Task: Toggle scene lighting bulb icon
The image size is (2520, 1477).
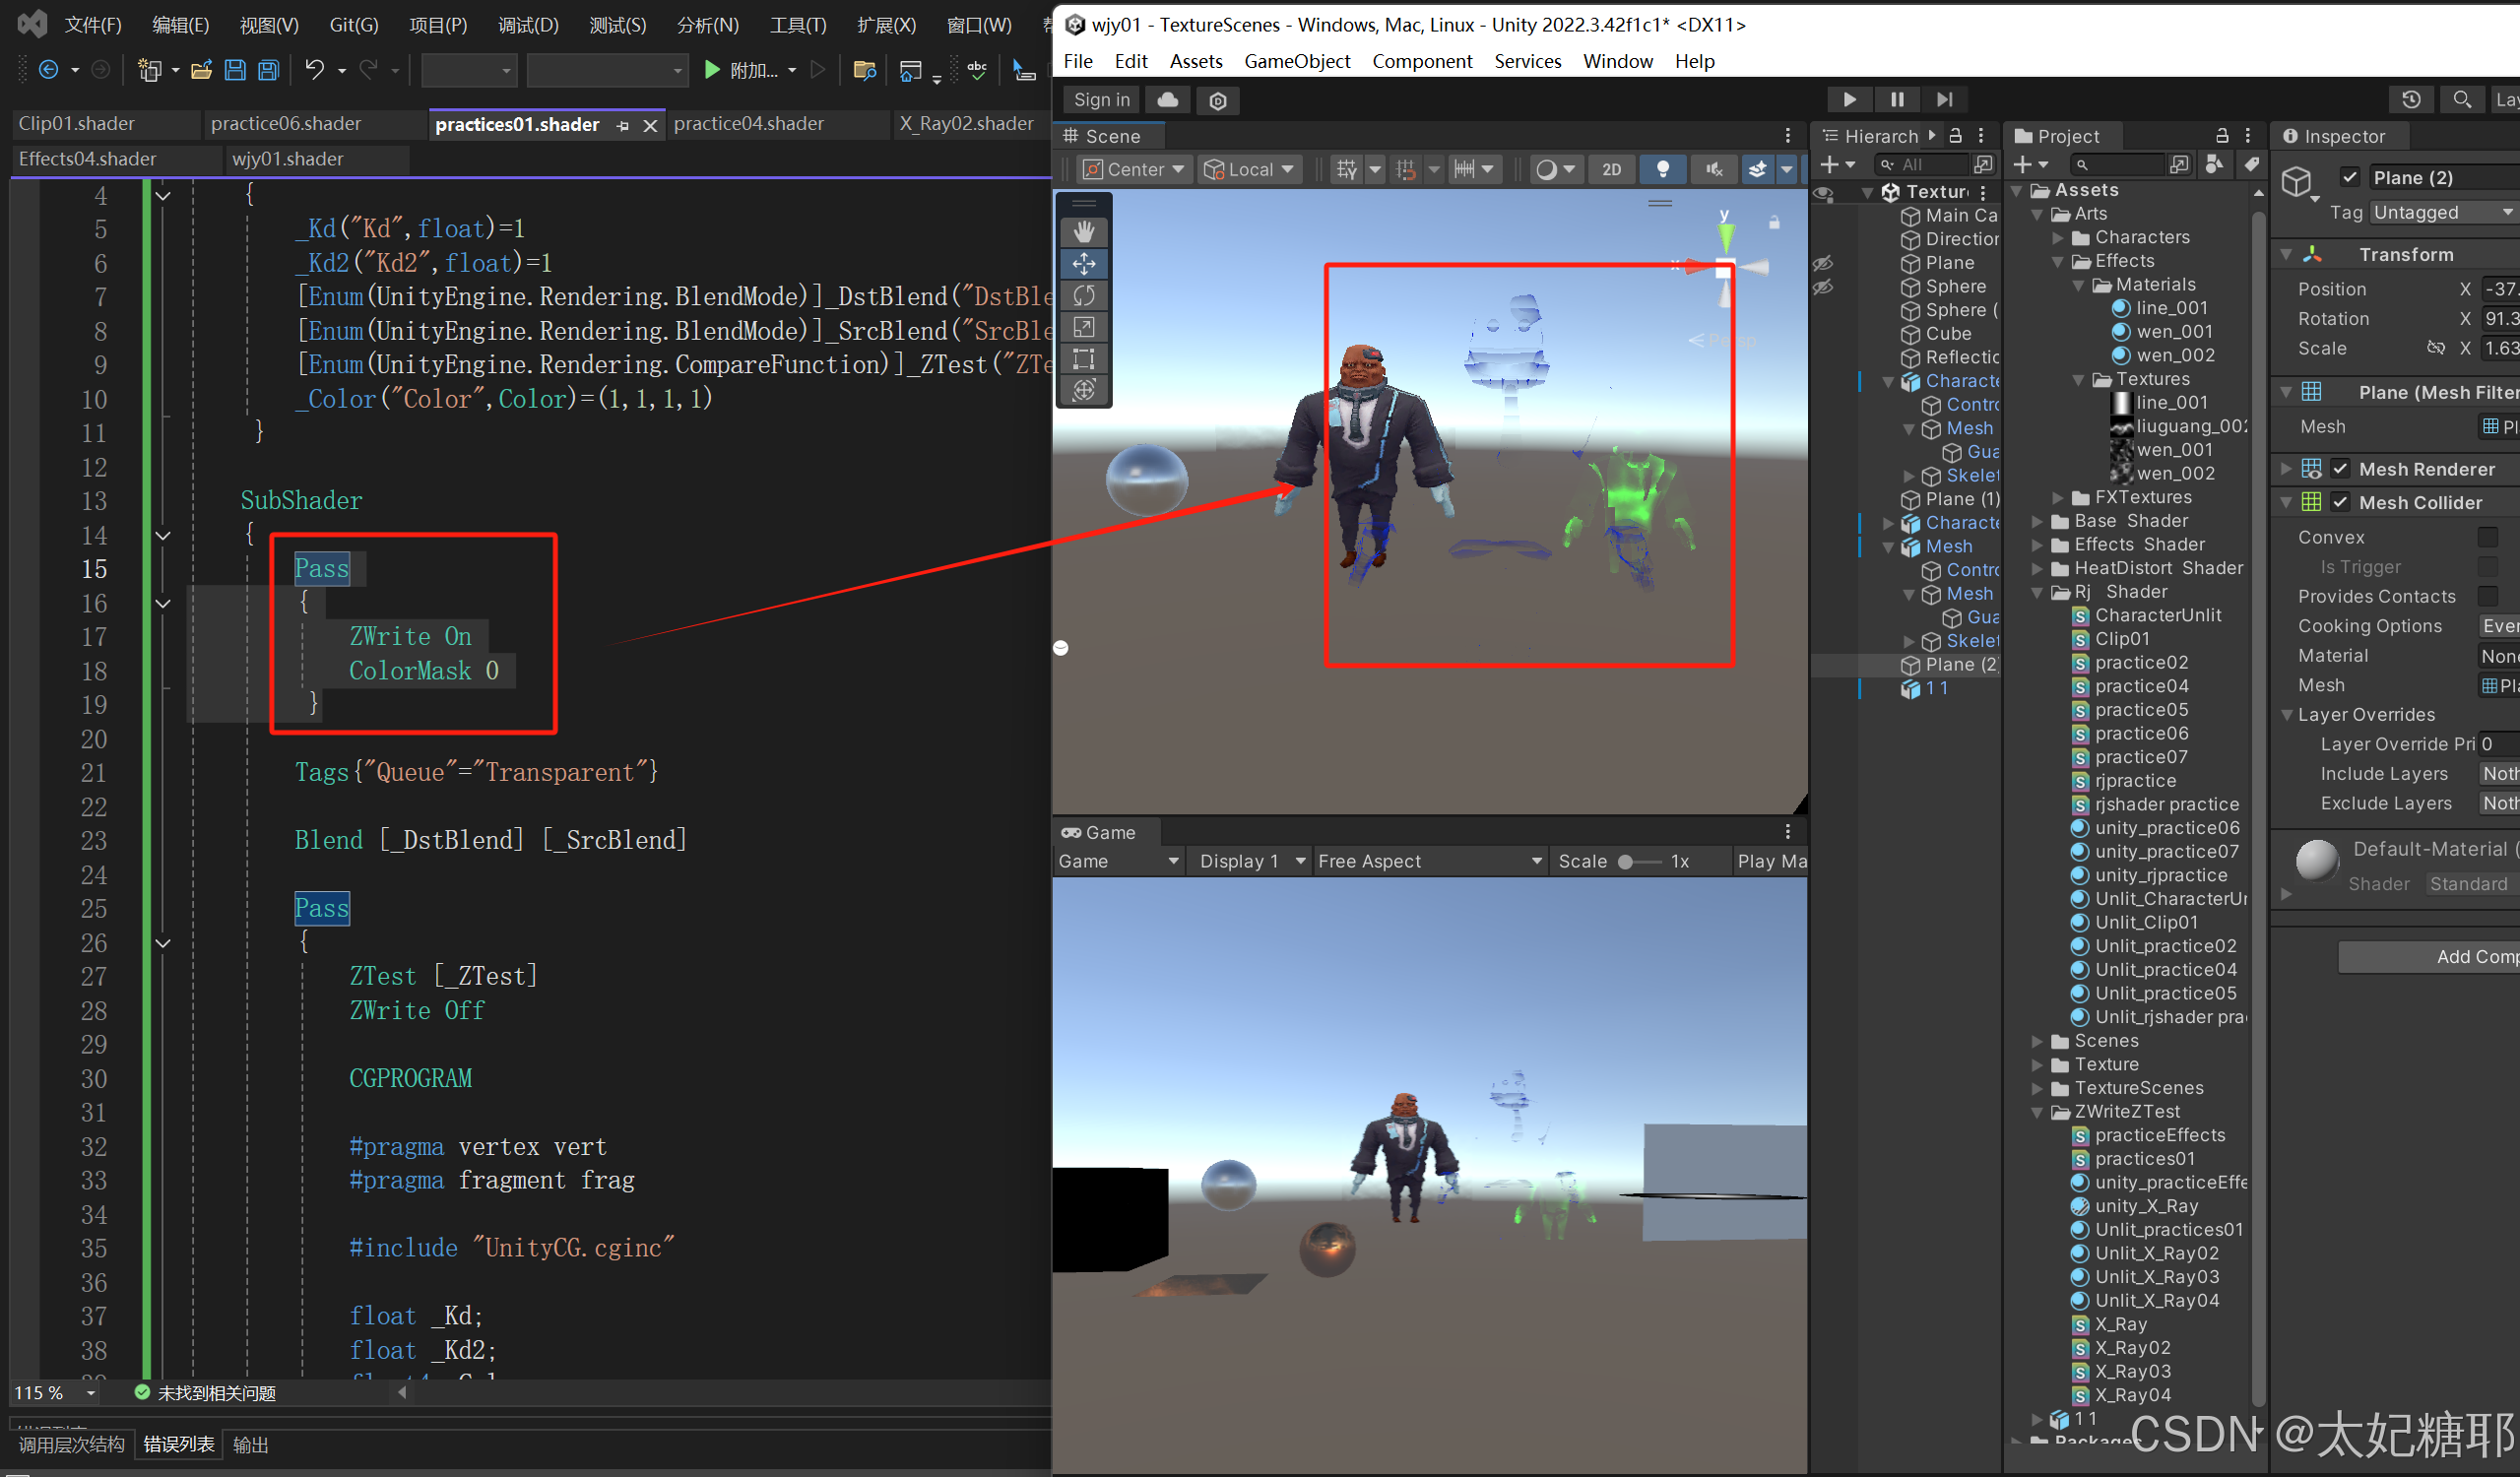Action: click(x=1662, y=169)
